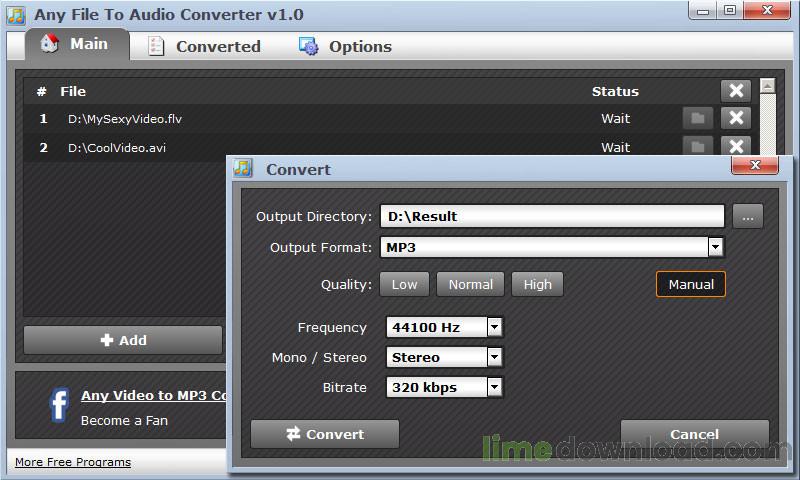Image resolution: width=800 pixels, height=480 pixels.
Task: Select Normal quality preset
Action: click(470, 284)
